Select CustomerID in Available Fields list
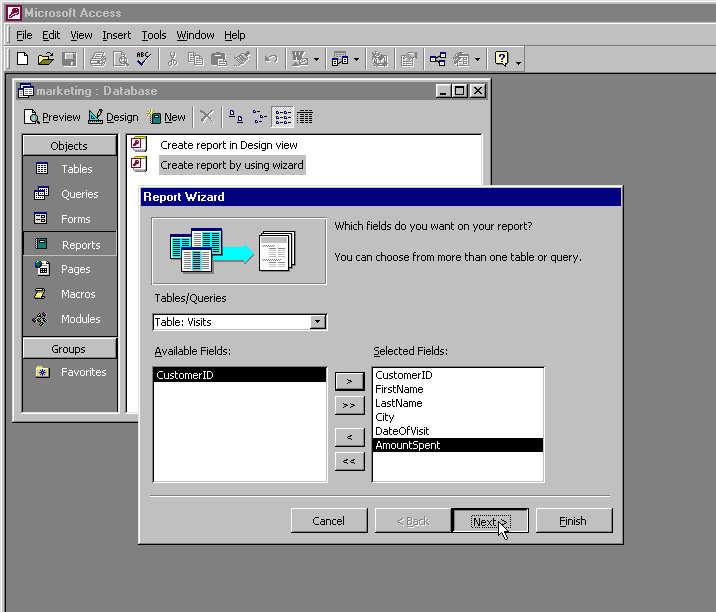The image size is (716, 612). tap(240, 375)
